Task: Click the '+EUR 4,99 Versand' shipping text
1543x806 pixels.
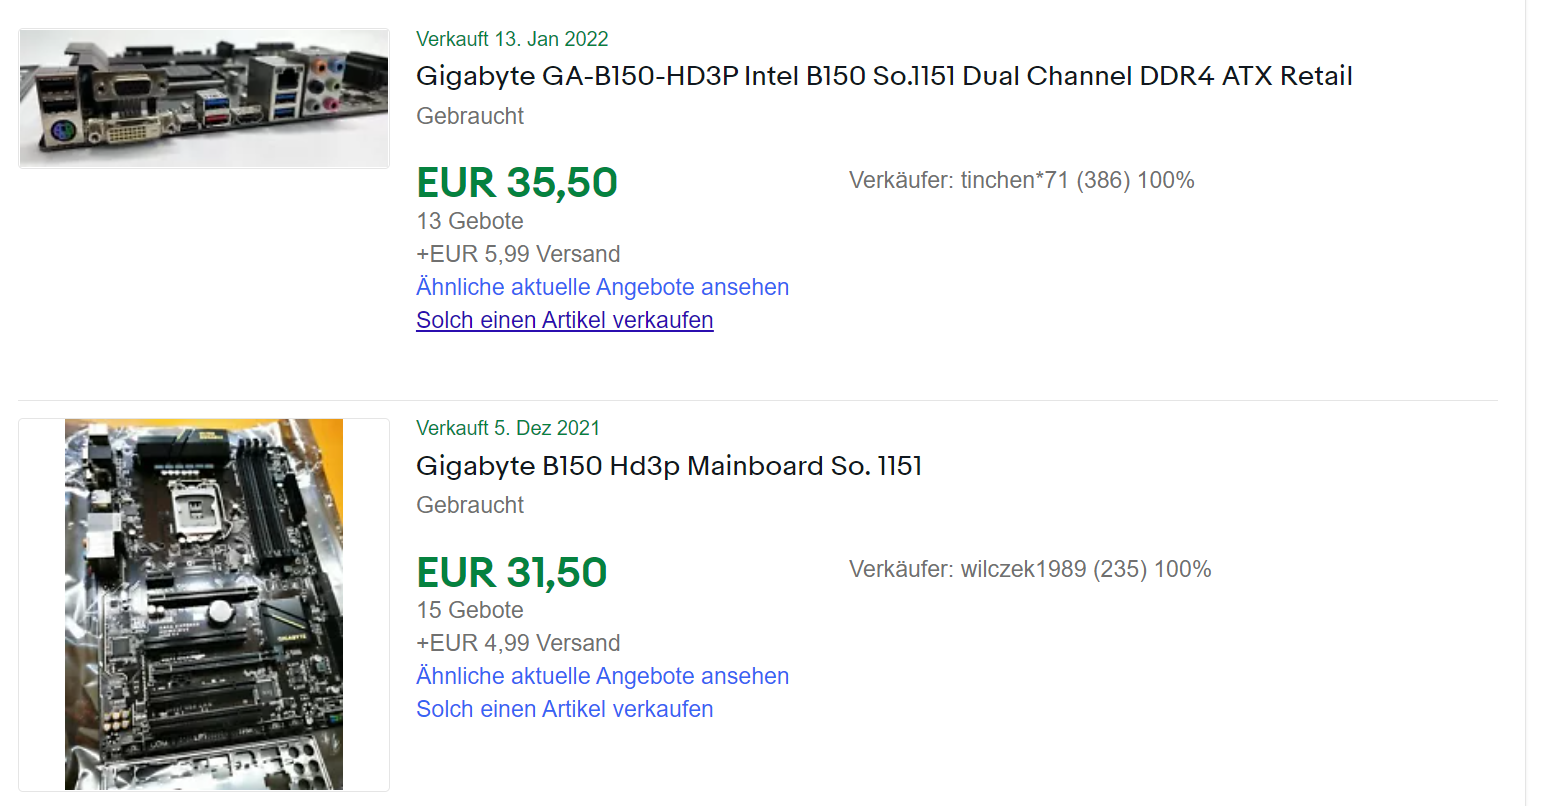Action: (518, 643)
